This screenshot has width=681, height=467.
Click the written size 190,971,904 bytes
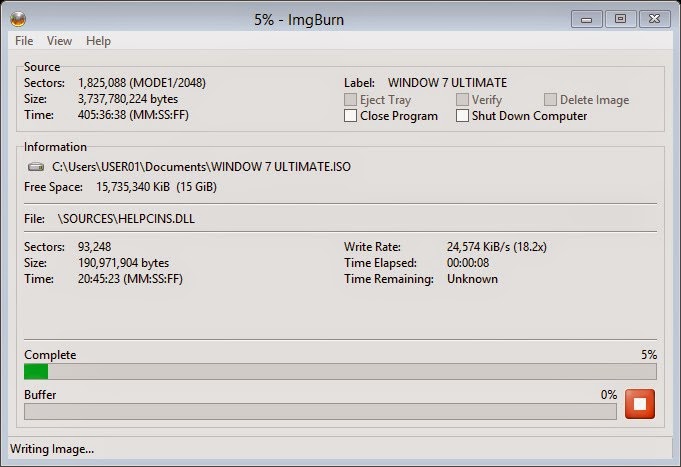pyautogui.click(x=123, y=263)
